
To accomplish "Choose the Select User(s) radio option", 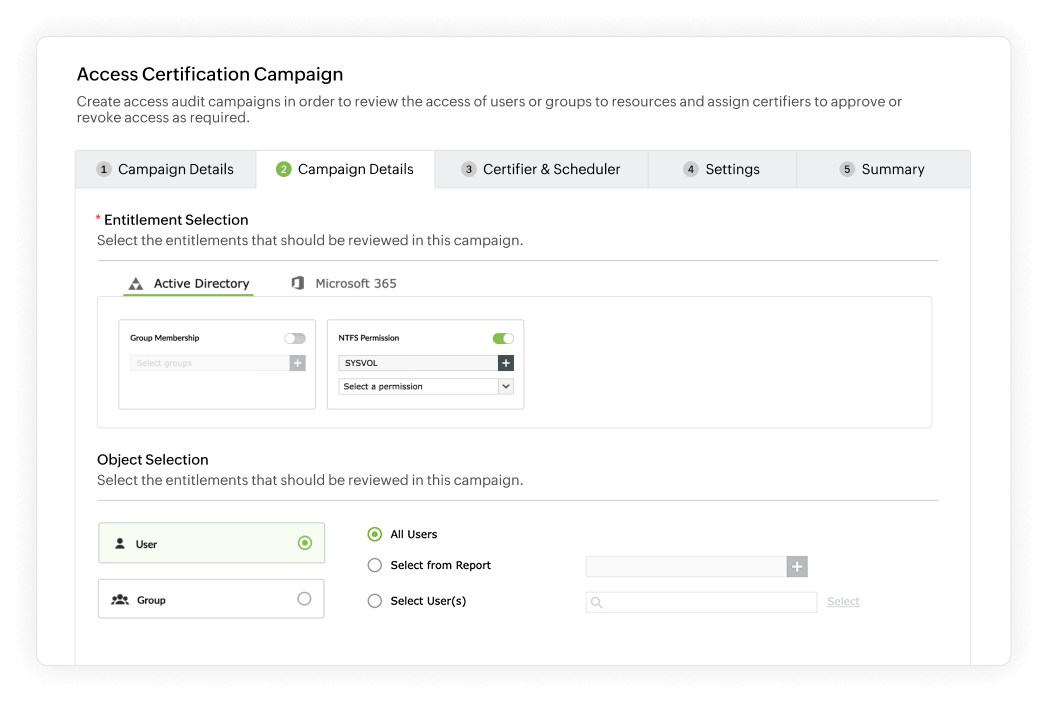I will click(375, 601).
